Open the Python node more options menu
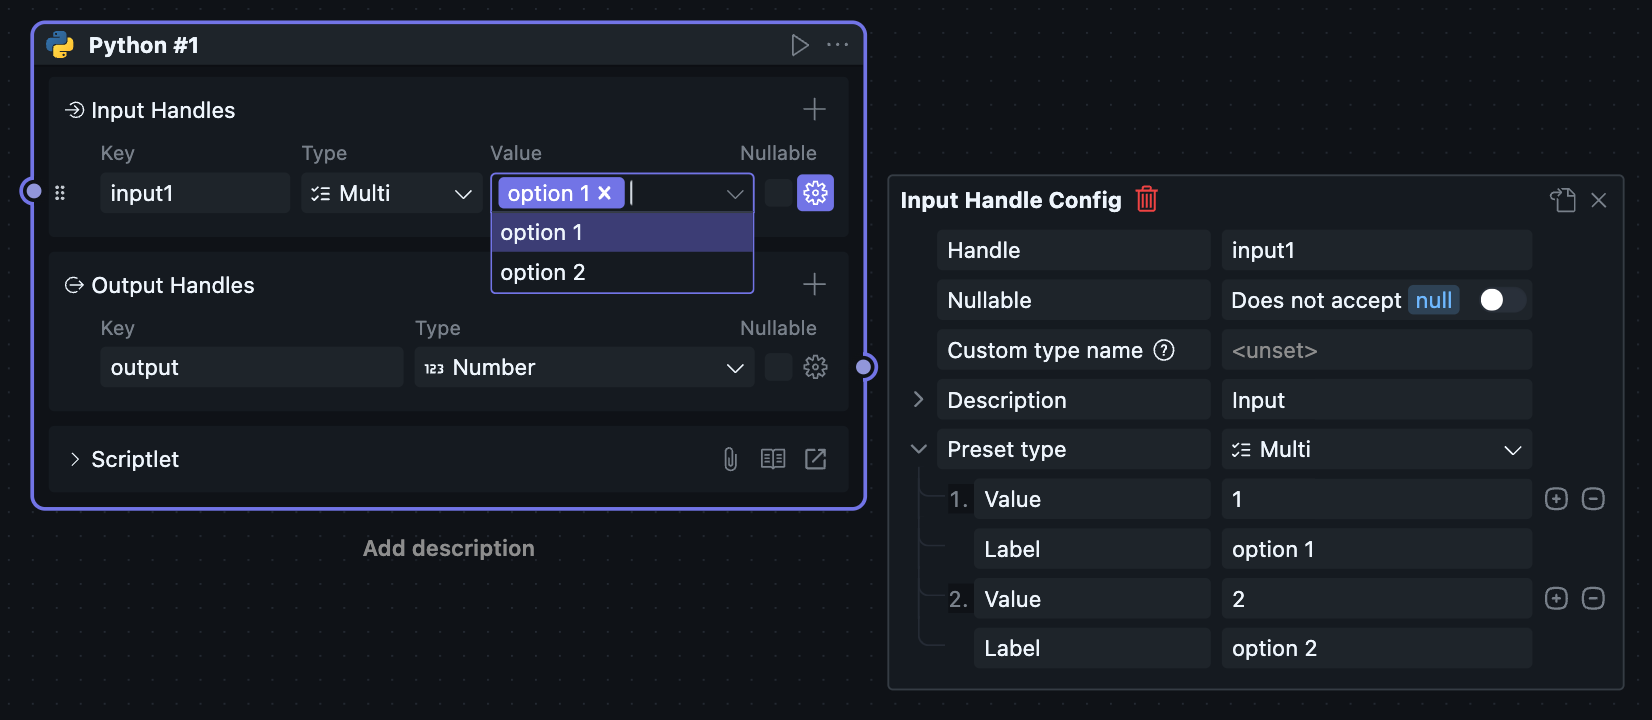 pyautogui.click(x=837, y=45)
